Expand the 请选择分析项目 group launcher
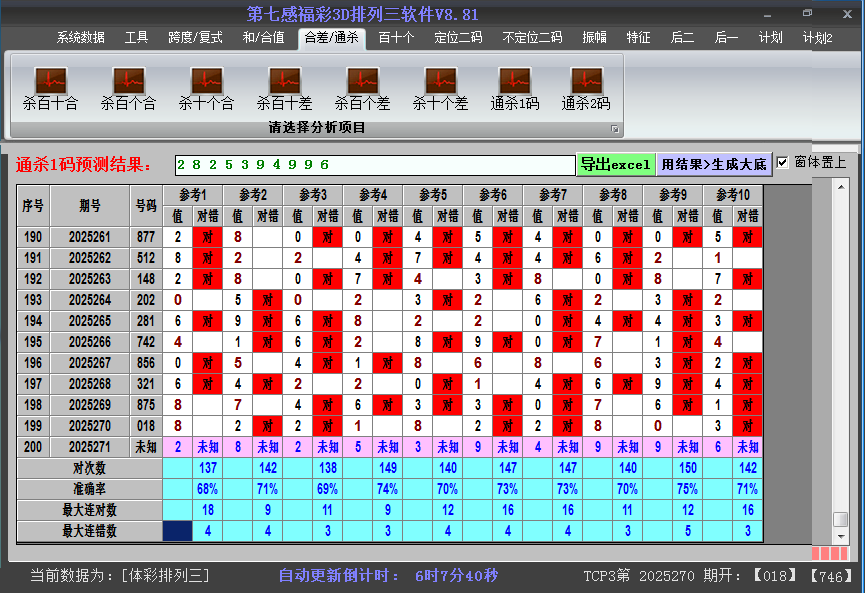Viewport: 865px width, 593px height. [x=615, y=129]
